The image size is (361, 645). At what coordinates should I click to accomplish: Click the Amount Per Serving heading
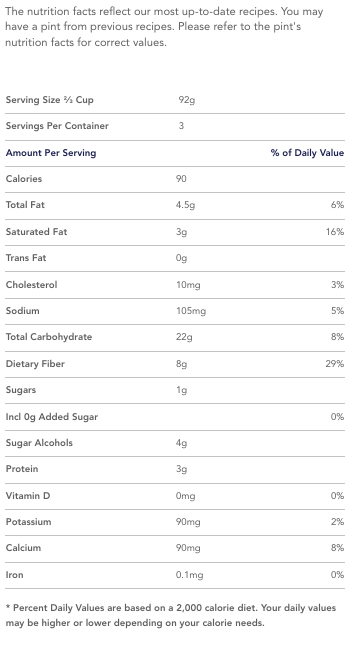pos(51,153)
